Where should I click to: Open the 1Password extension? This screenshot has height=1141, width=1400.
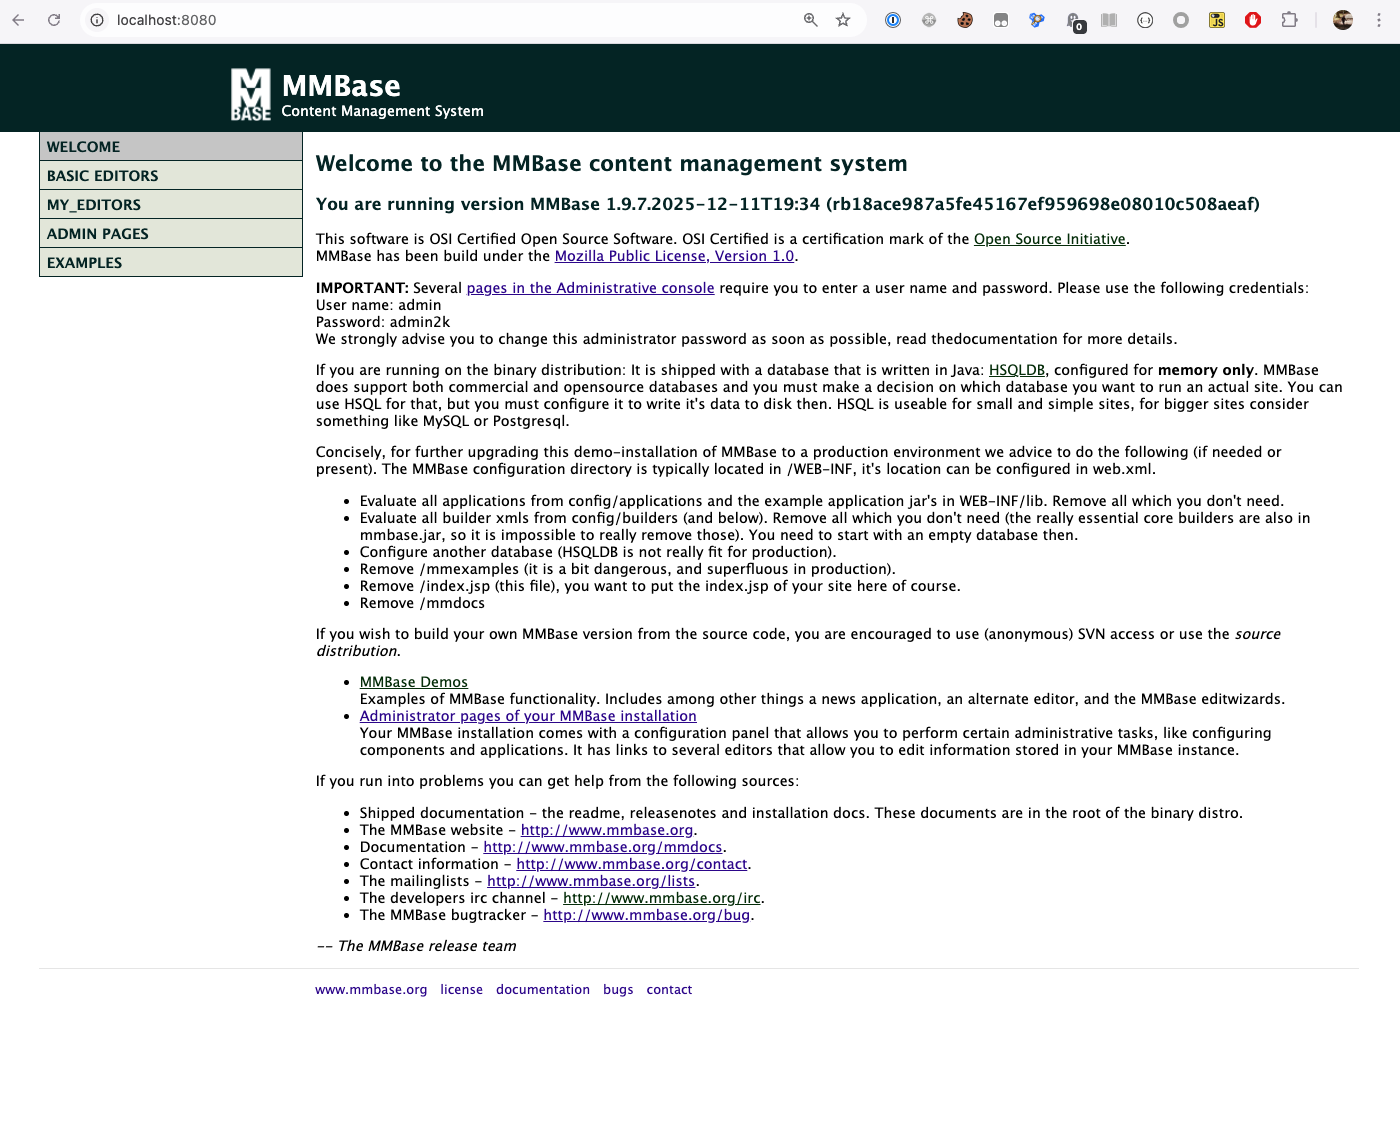click(893, 20)
